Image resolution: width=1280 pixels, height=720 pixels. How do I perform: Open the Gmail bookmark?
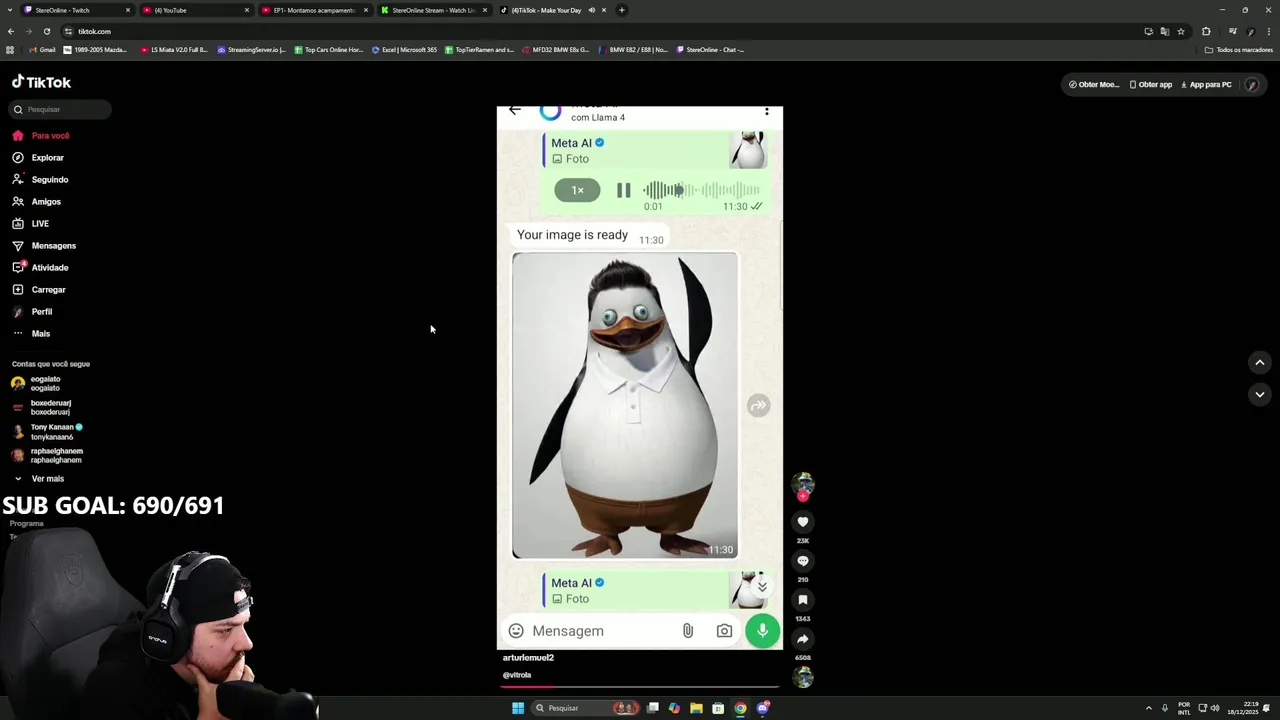point(42,50)
